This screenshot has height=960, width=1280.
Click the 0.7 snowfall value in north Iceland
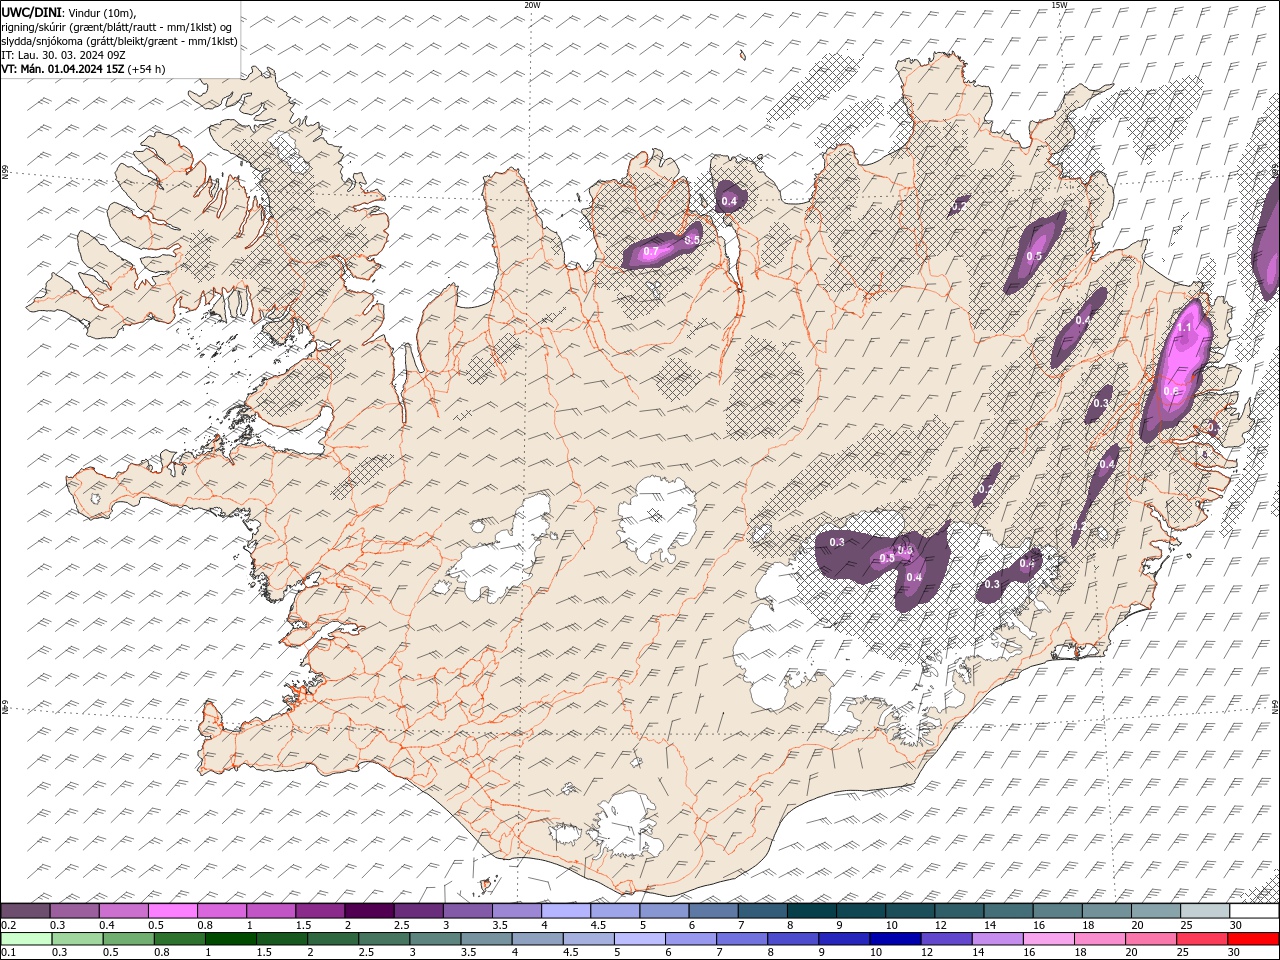651,252
